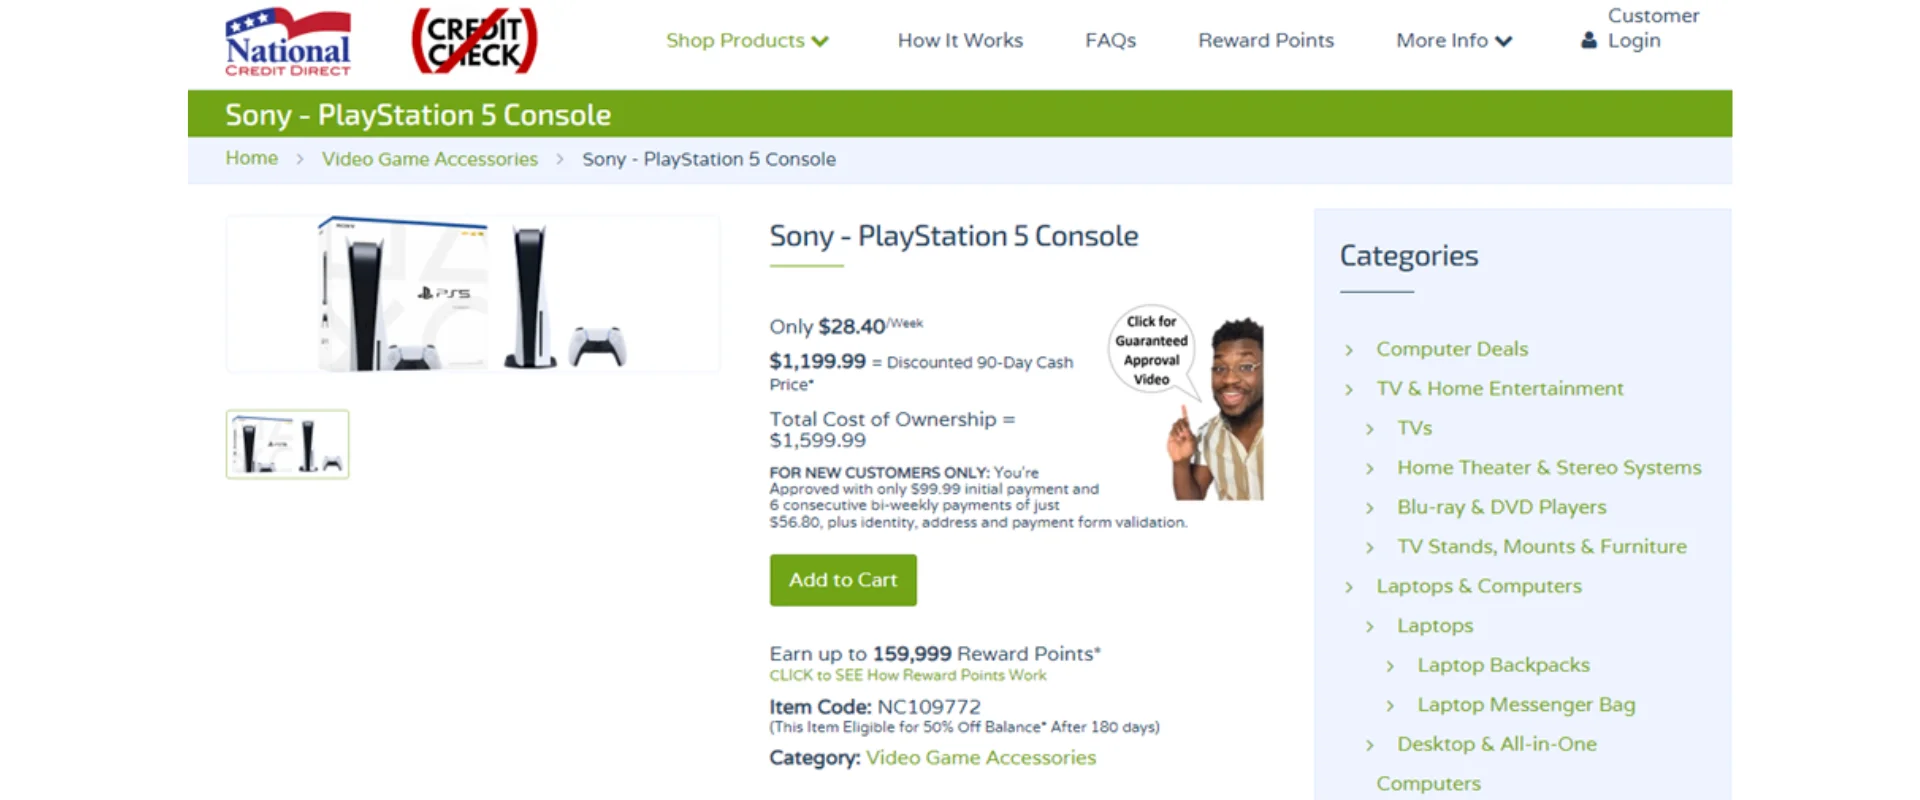Open the How It Works page
1920x800 pixels.
(960, 40)
